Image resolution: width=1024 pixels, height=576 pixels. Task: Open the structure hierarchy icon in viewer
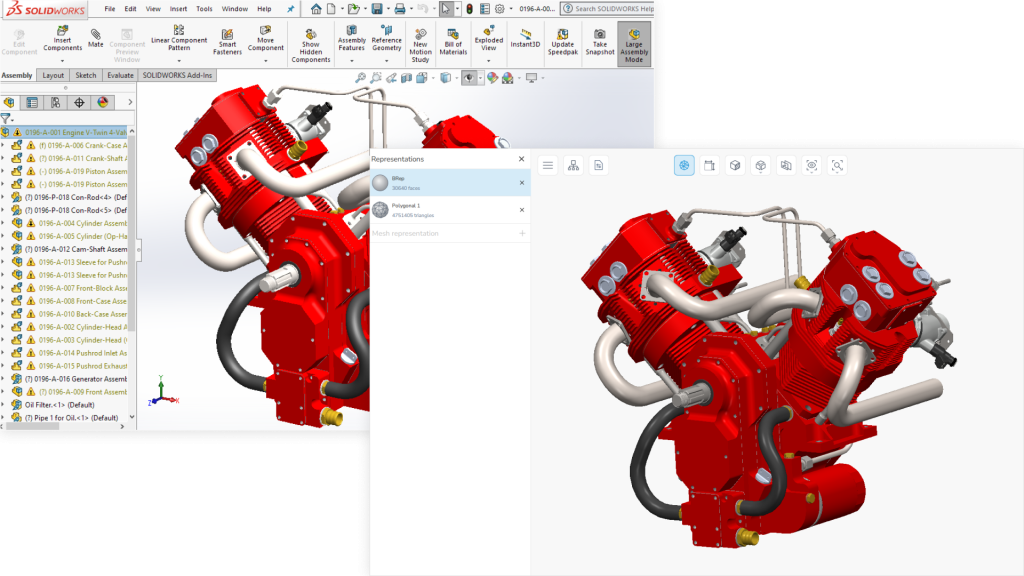tap(573, 165)
